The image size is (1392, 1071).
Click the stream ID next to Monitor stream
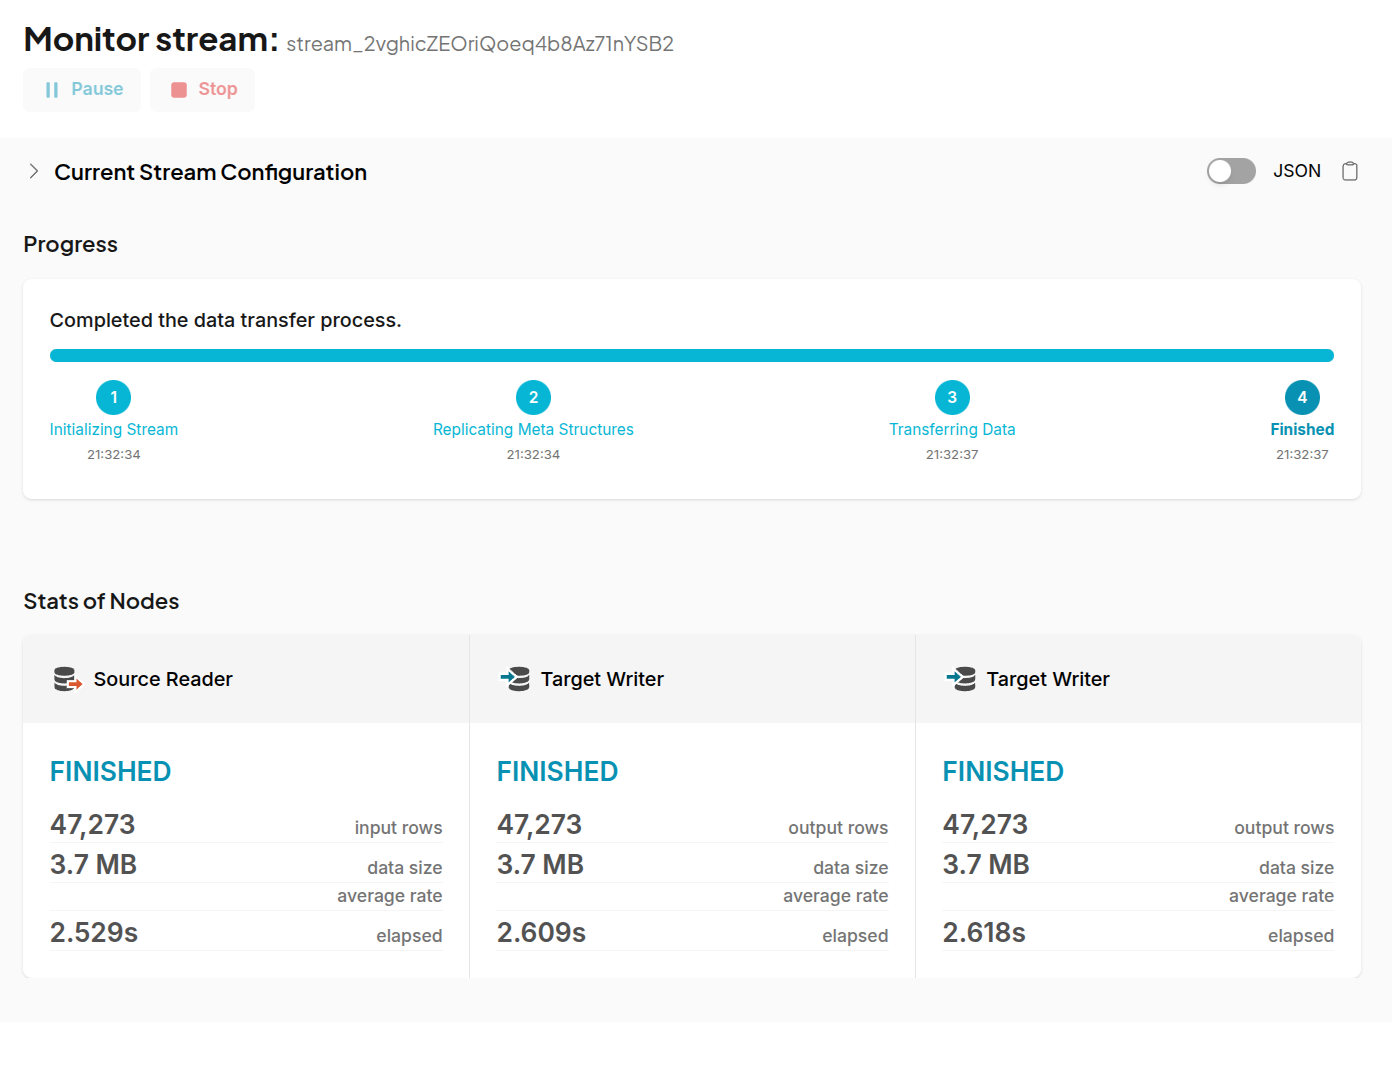pos(479,44)
